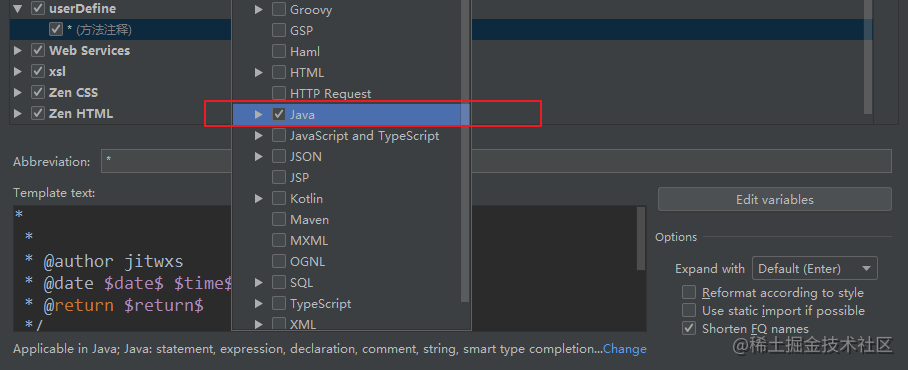The image size is (908, 370).
Task: Expand the Groovy context node
Action: coord(259,9)
